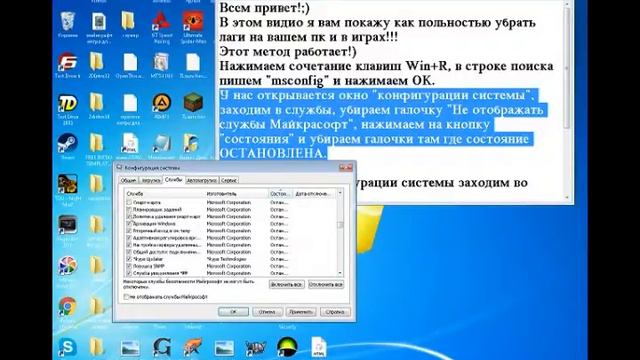This screenshot has height=360, width=640.
Task: Open the folder next to Skype icon
Action: (x=97, y=347)
